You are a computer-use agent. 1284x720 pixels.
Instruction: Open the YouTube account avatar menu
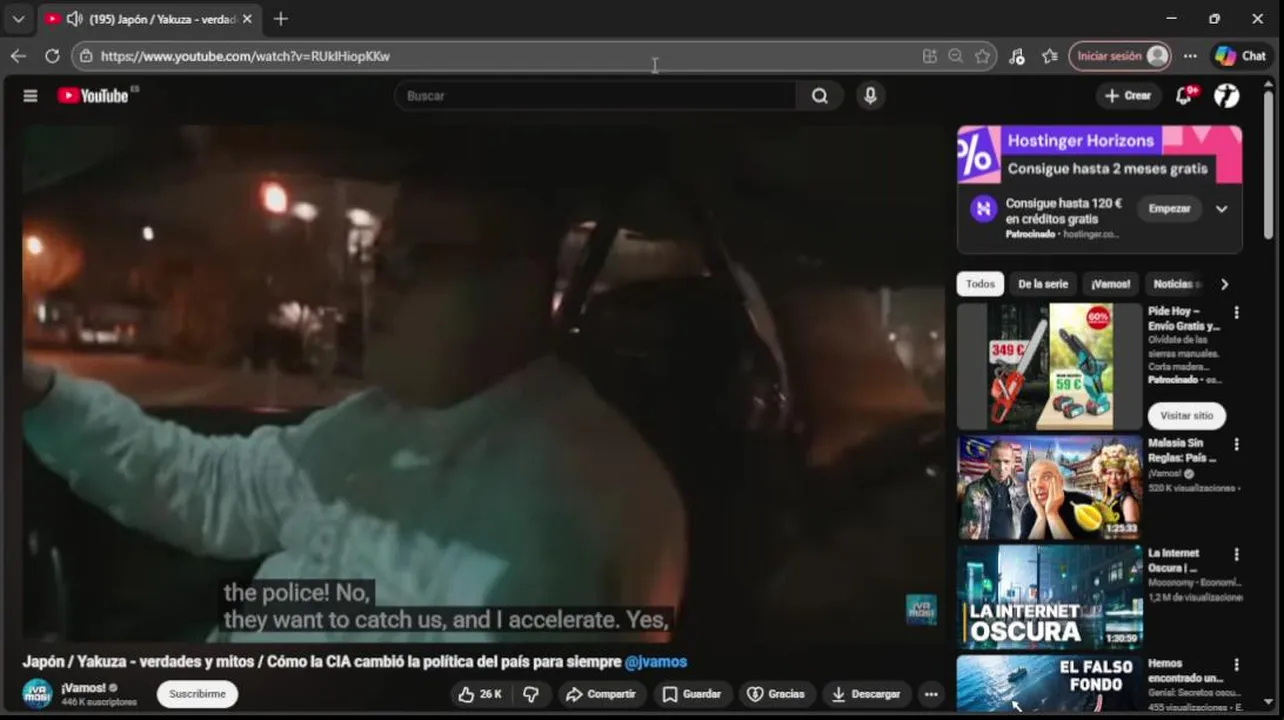point(1227,96)
